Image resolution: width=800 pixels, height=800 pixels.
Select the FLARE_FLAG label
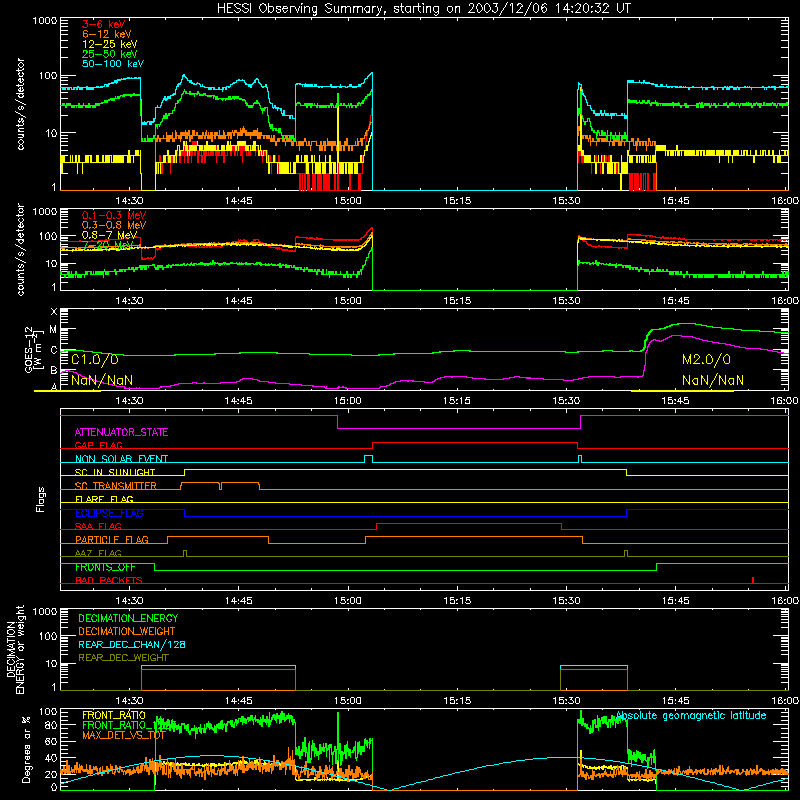[x=104, y=499]
